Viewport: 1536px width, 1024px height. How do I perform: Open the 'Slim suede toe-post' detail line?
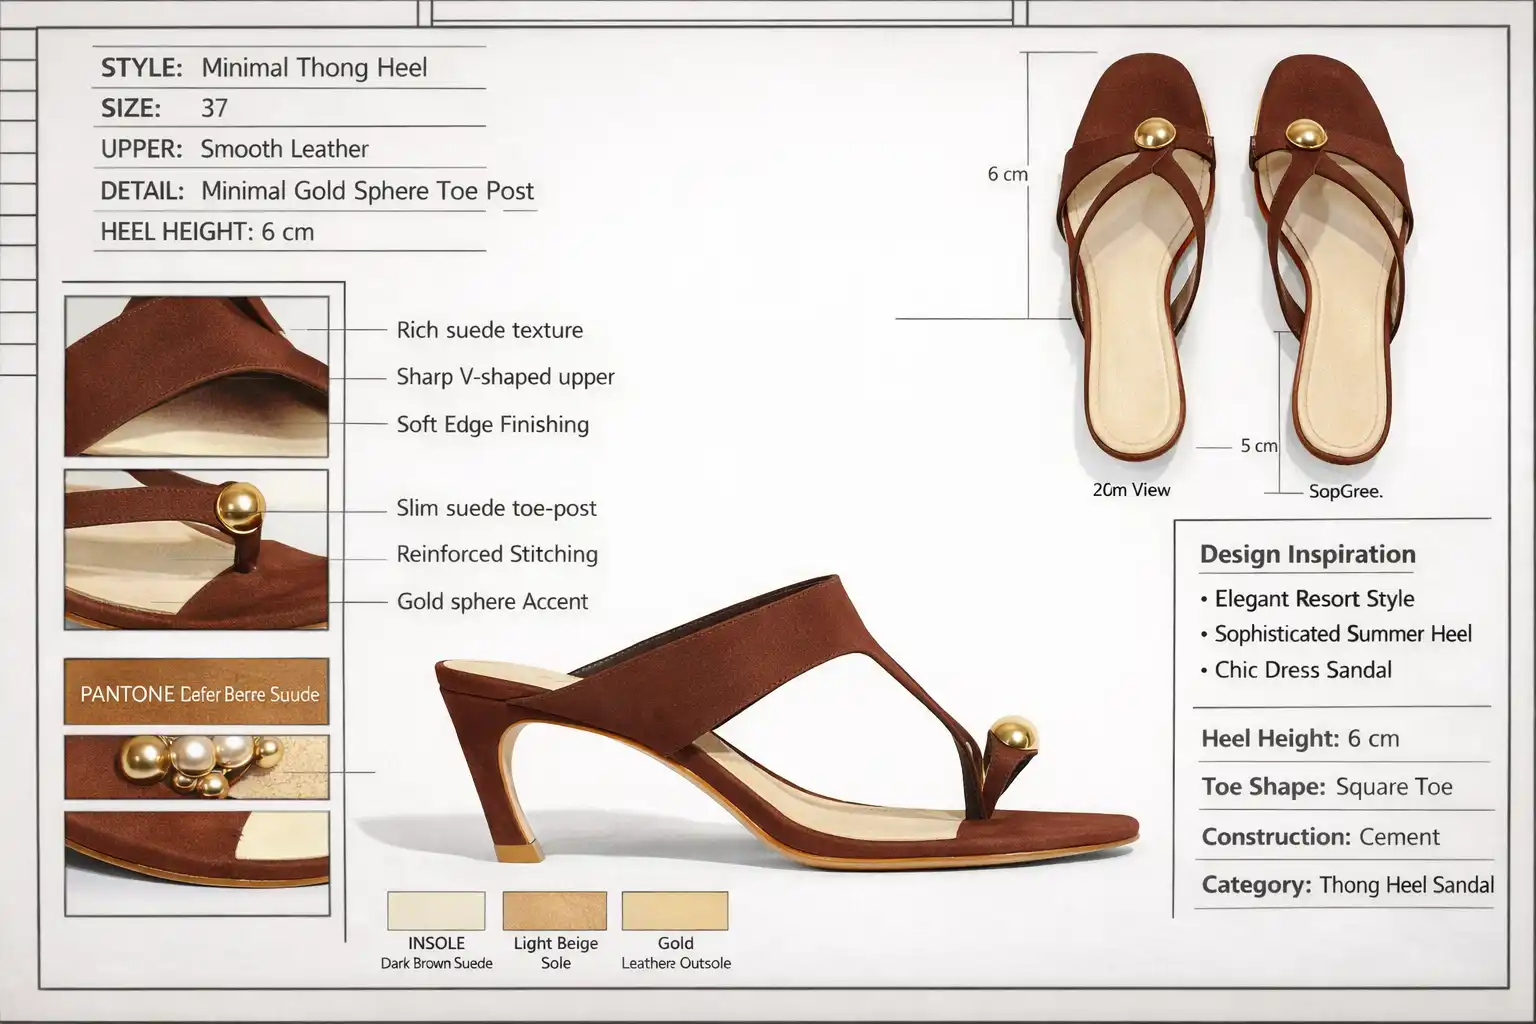coord(495,509)
